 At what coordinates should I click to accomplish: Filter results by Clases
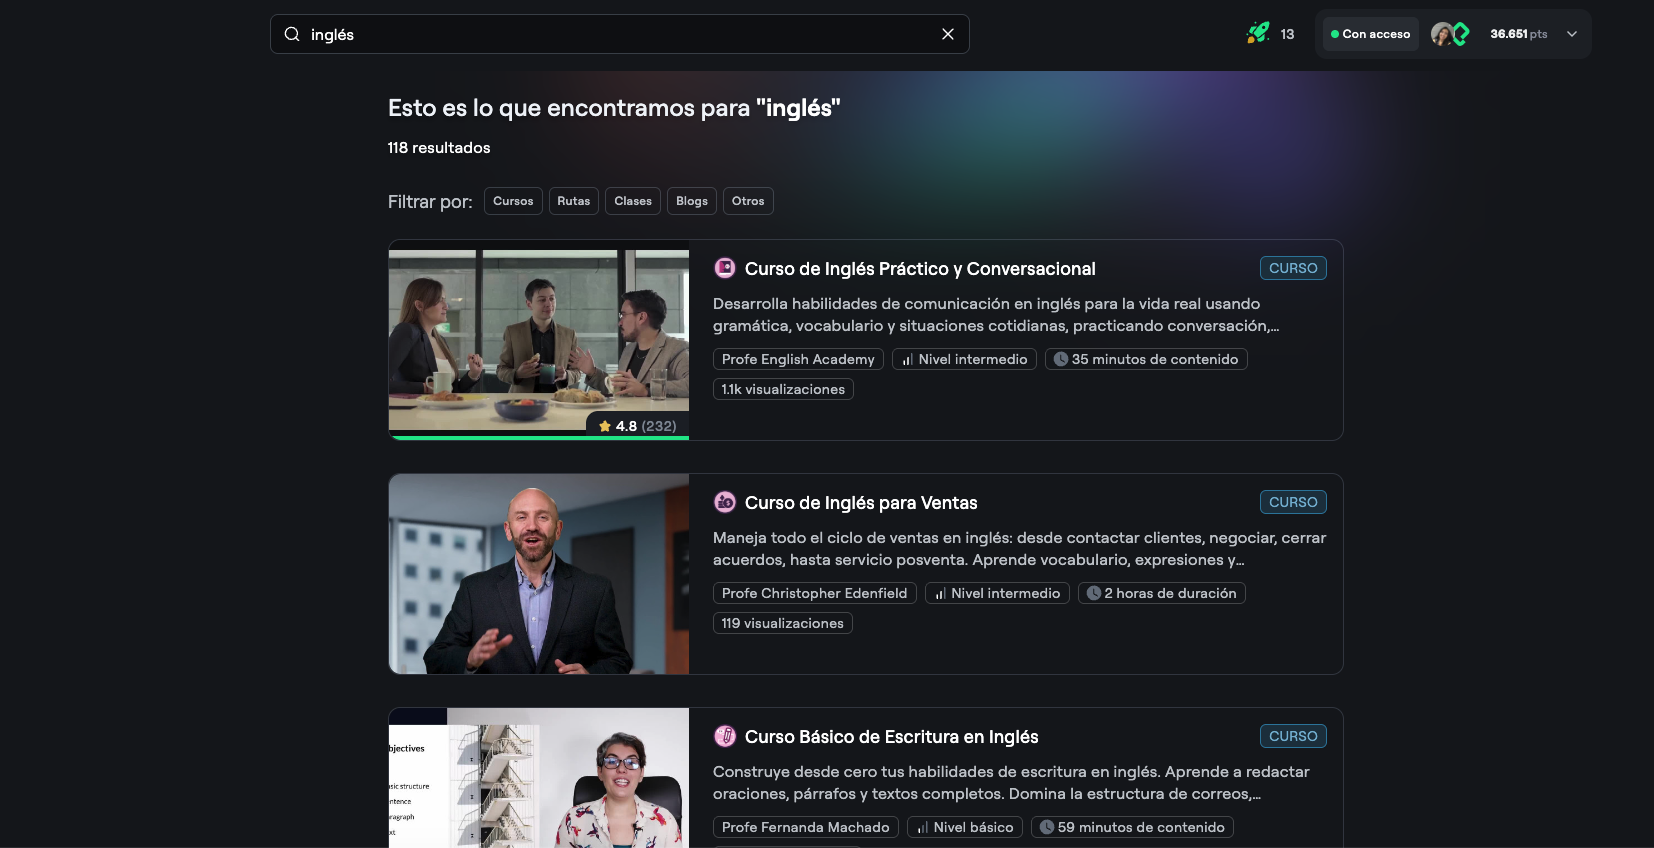coord(632,201)
